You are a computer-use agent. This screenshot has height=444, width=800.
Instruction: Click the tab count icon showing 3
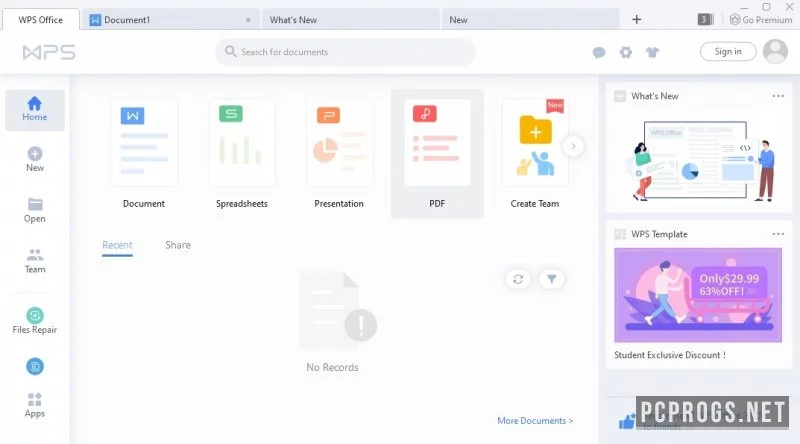click(x=705, y=19)
